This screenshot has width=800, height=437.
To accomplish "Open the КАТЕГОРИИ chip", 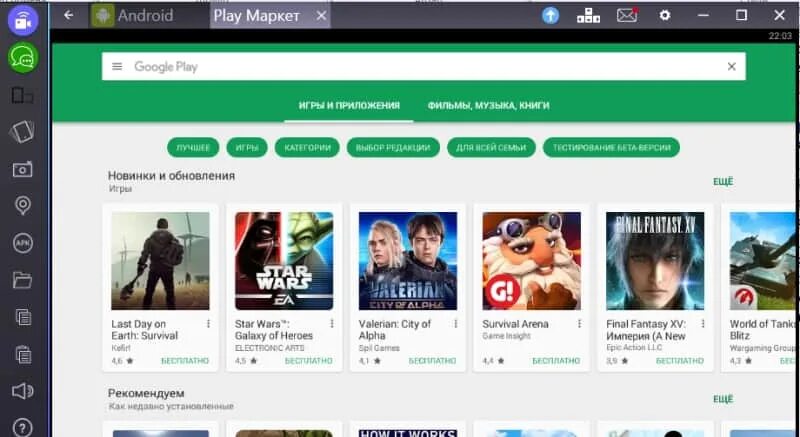I will (x=307, y=148).
